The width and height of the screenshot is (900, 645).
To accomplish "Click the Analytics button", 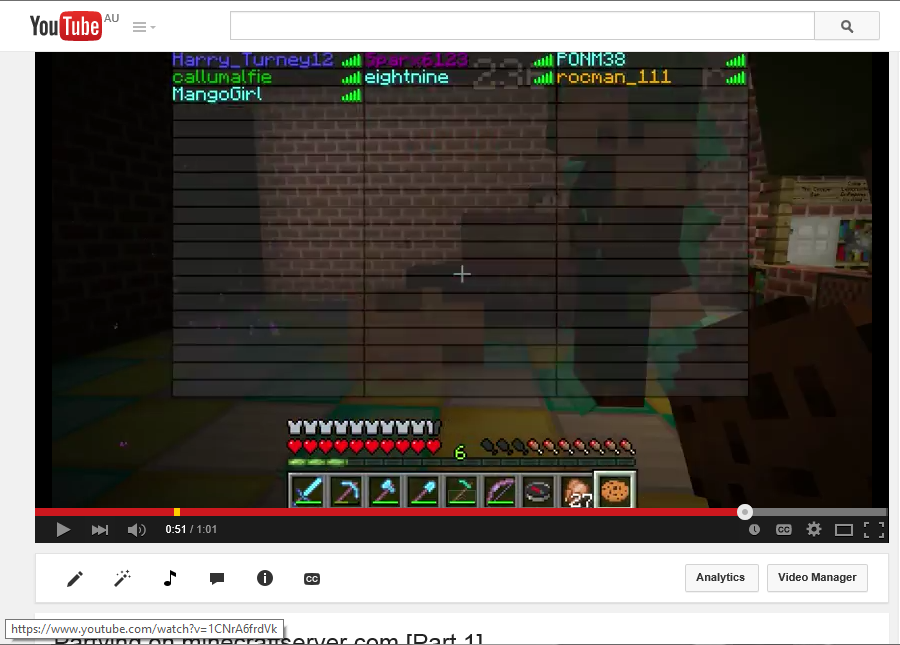I will tap(721, 578).
